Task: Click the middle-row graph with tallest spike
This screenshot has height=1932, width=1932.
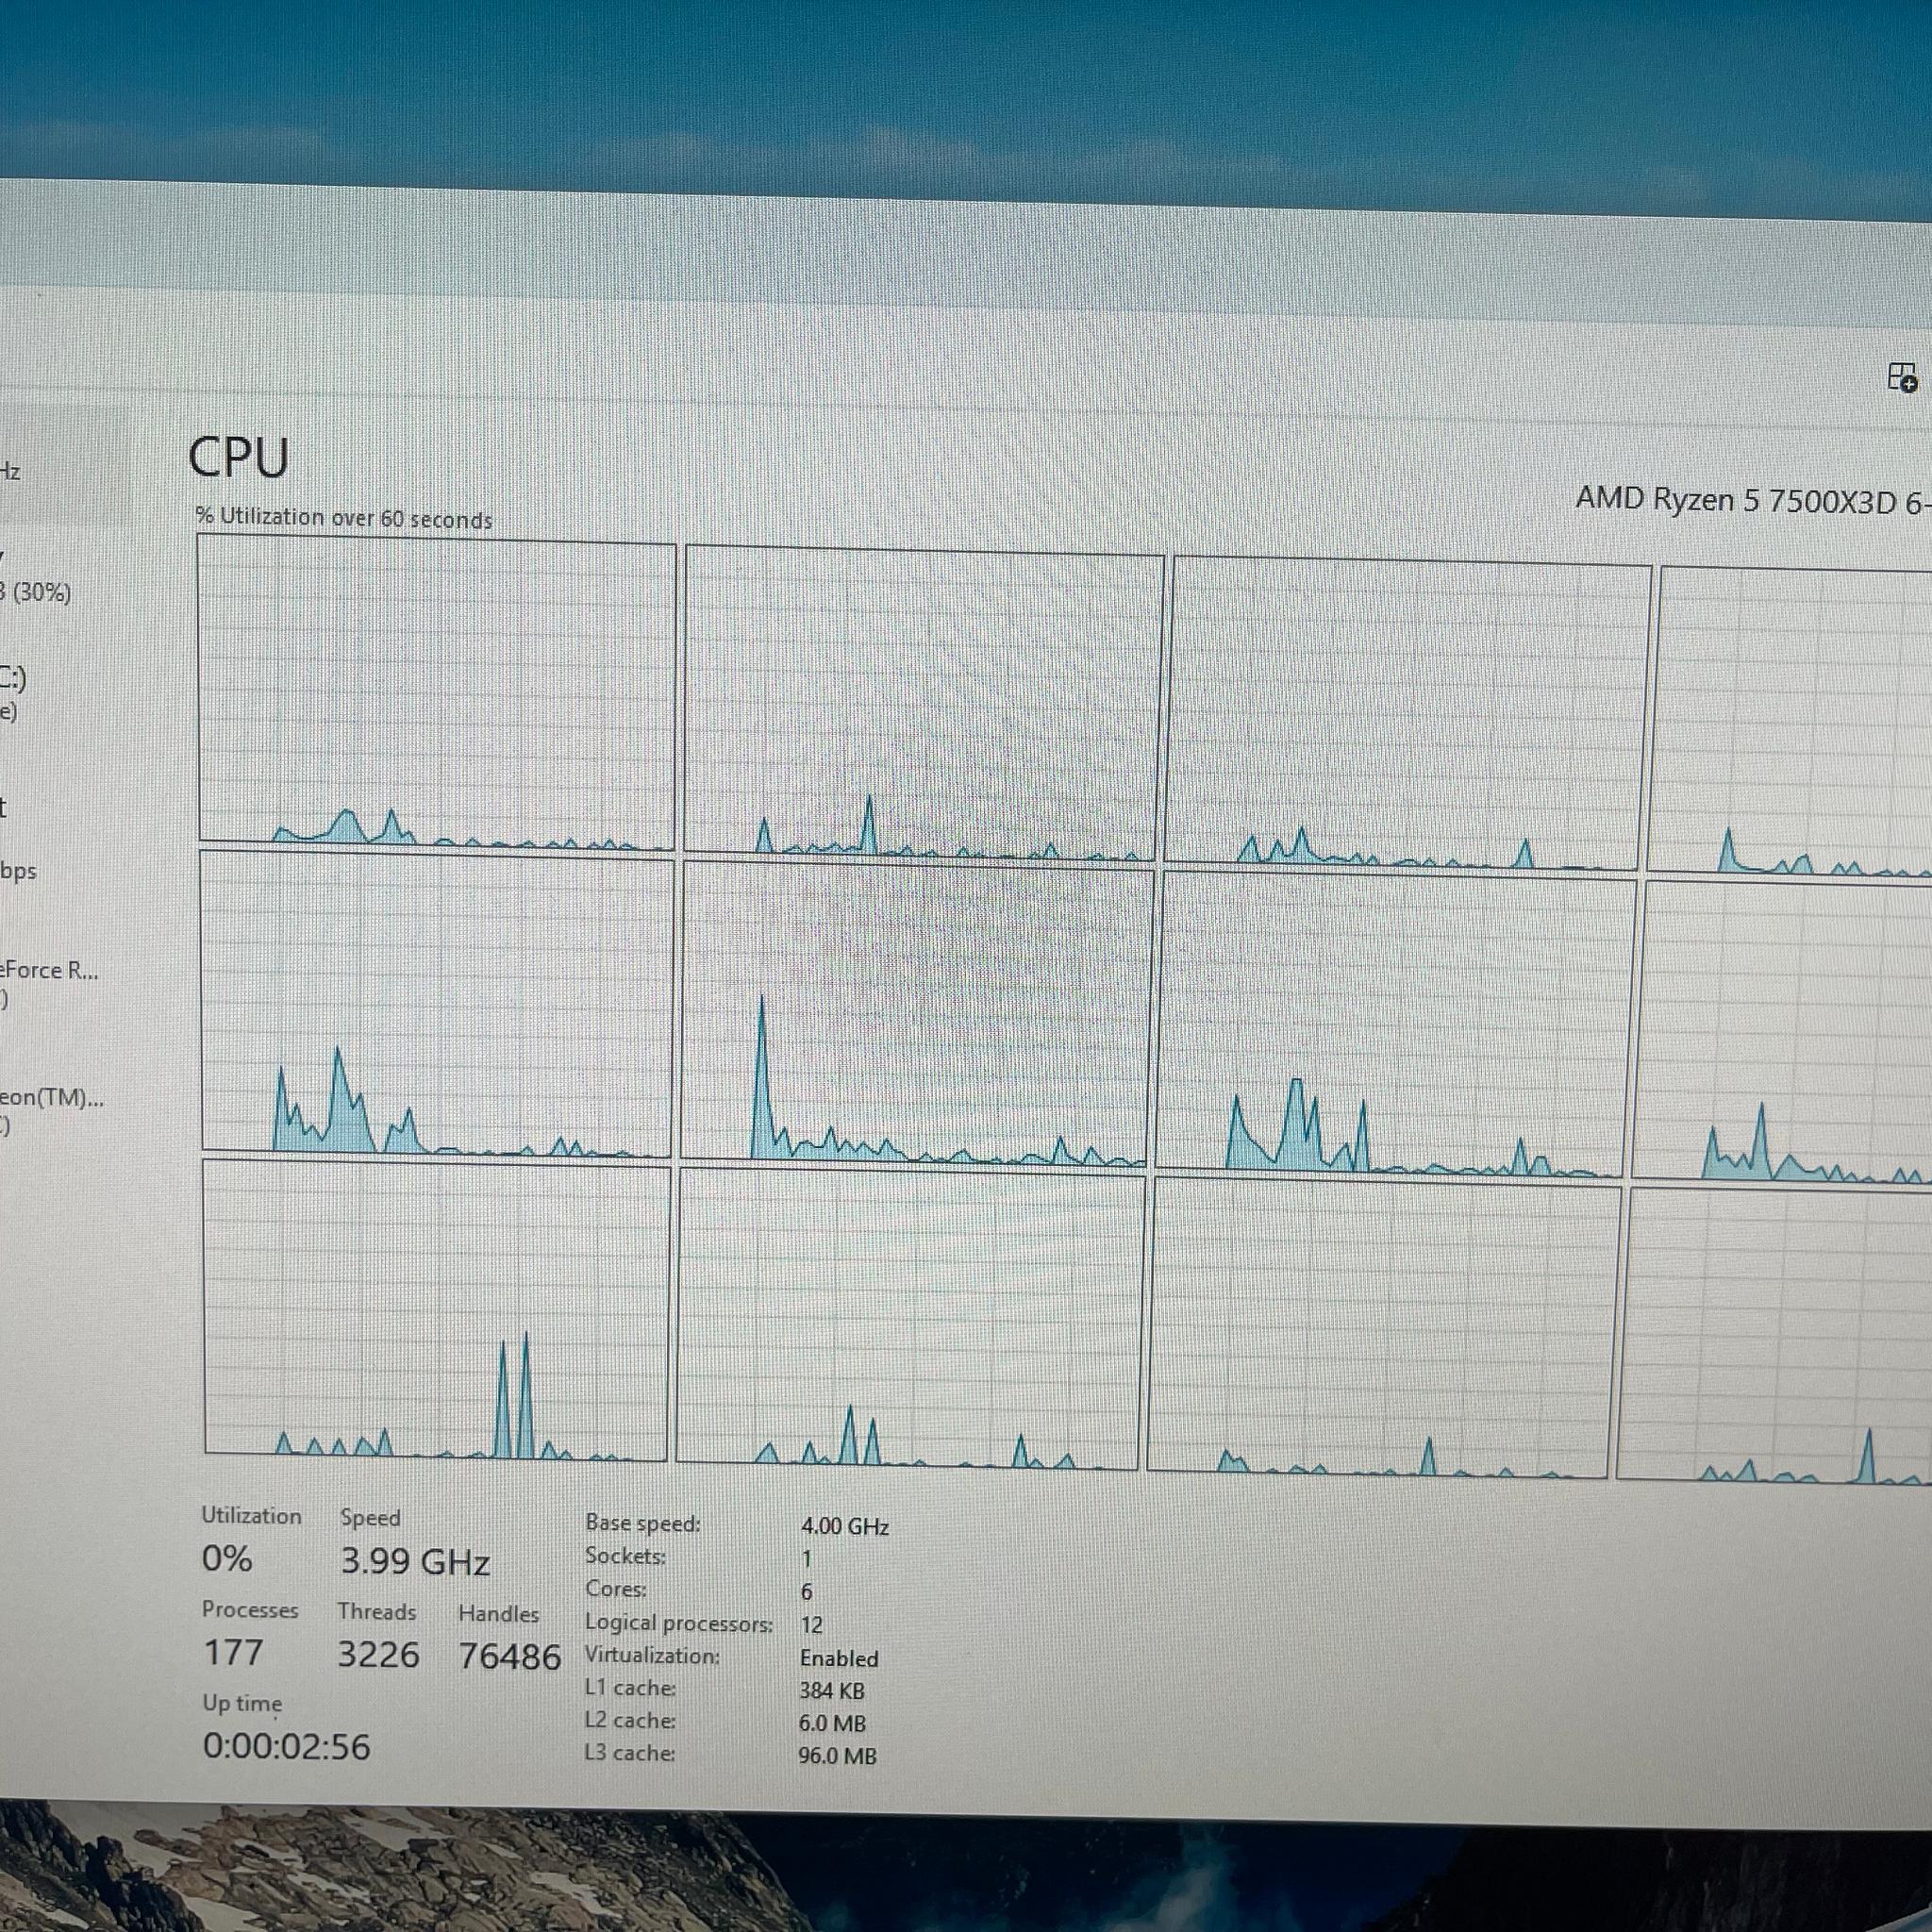Action: pos(917,1014)
